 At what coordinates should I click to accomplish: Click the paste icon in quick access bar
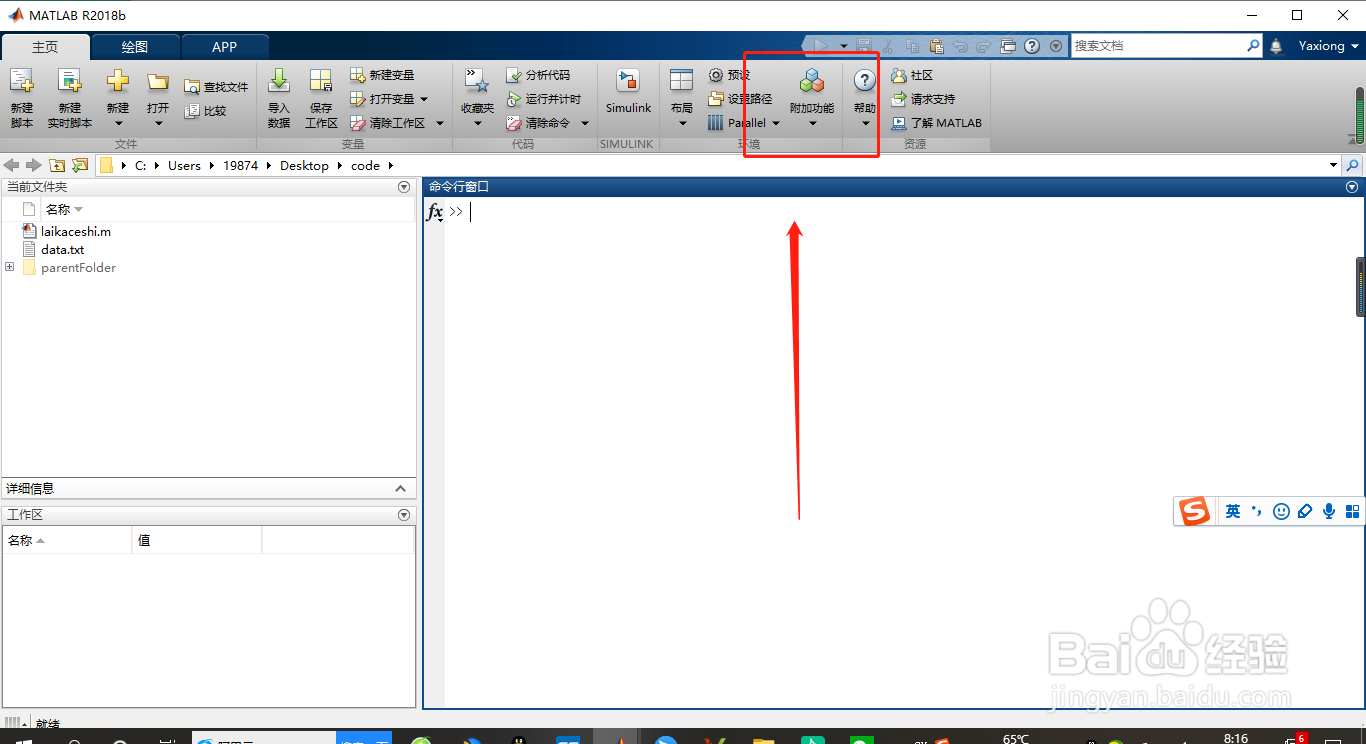coord(936,46)
